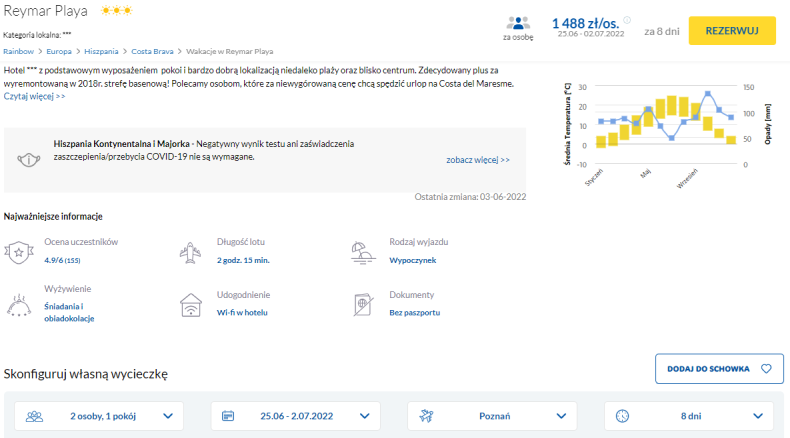
Task: Click Czytaj więcej link under the description
Action: [x=34, y=96]
